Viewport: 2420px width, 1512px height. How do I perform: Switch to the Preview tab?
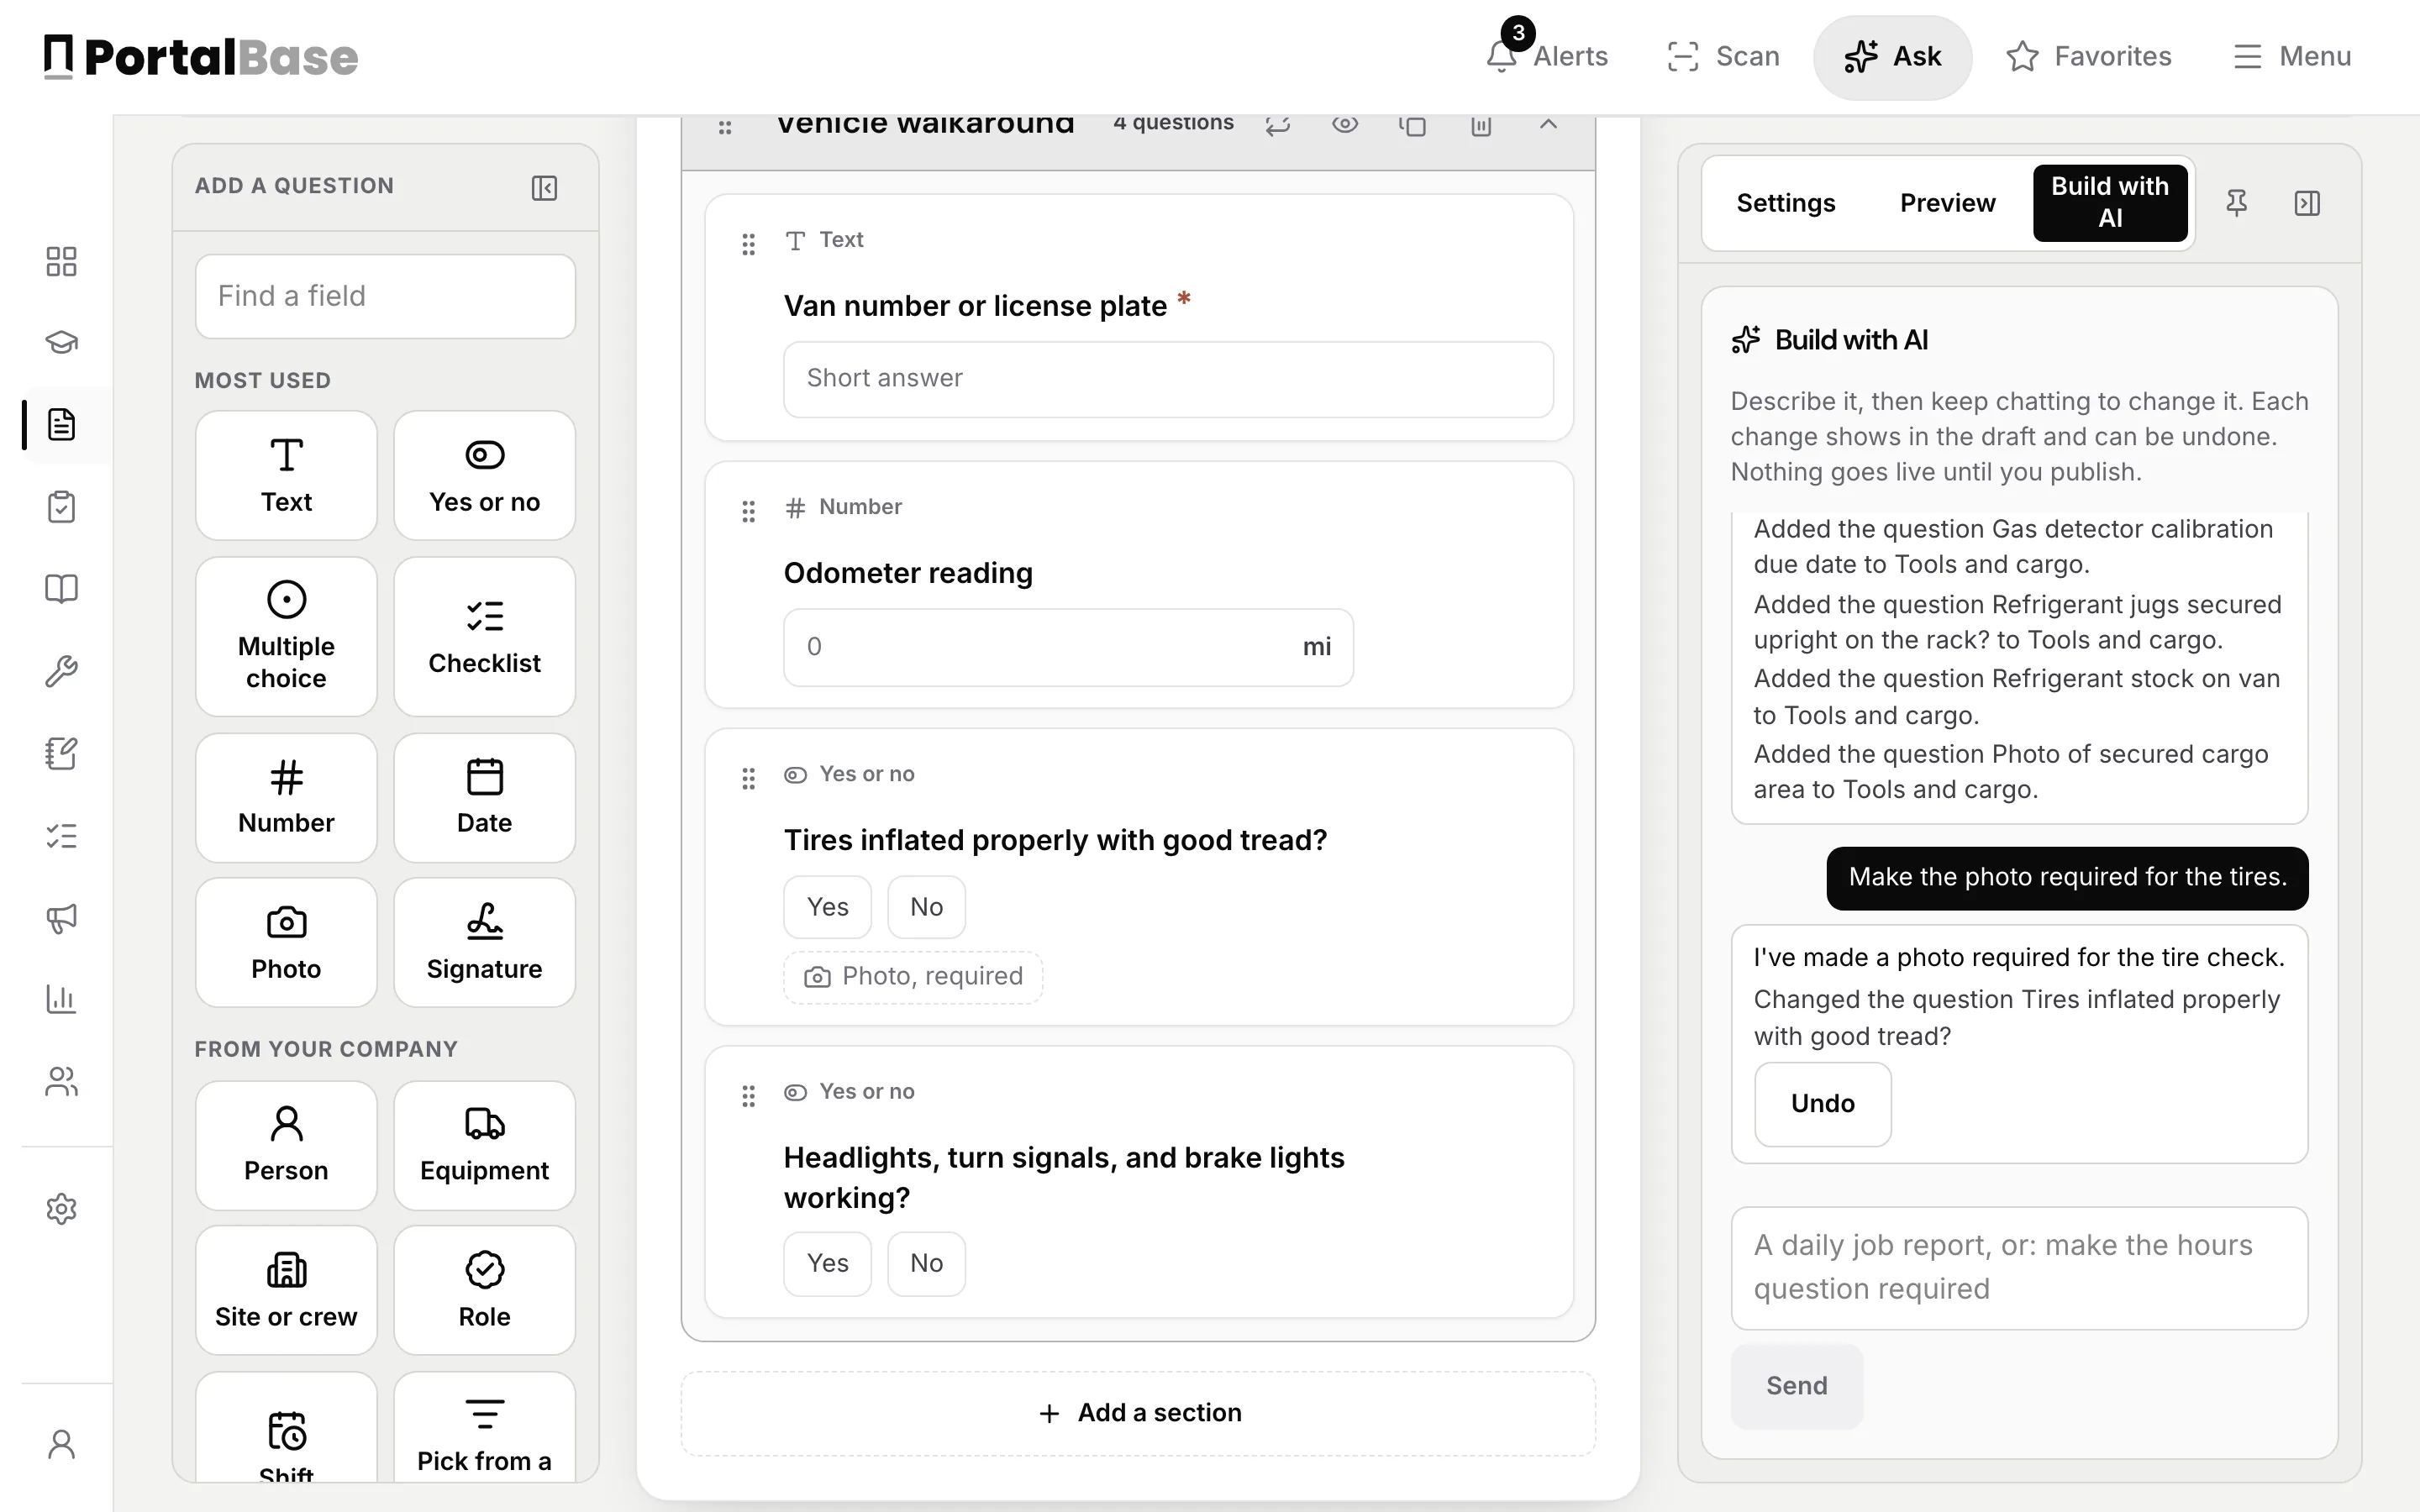click(x=1947, y=203)
